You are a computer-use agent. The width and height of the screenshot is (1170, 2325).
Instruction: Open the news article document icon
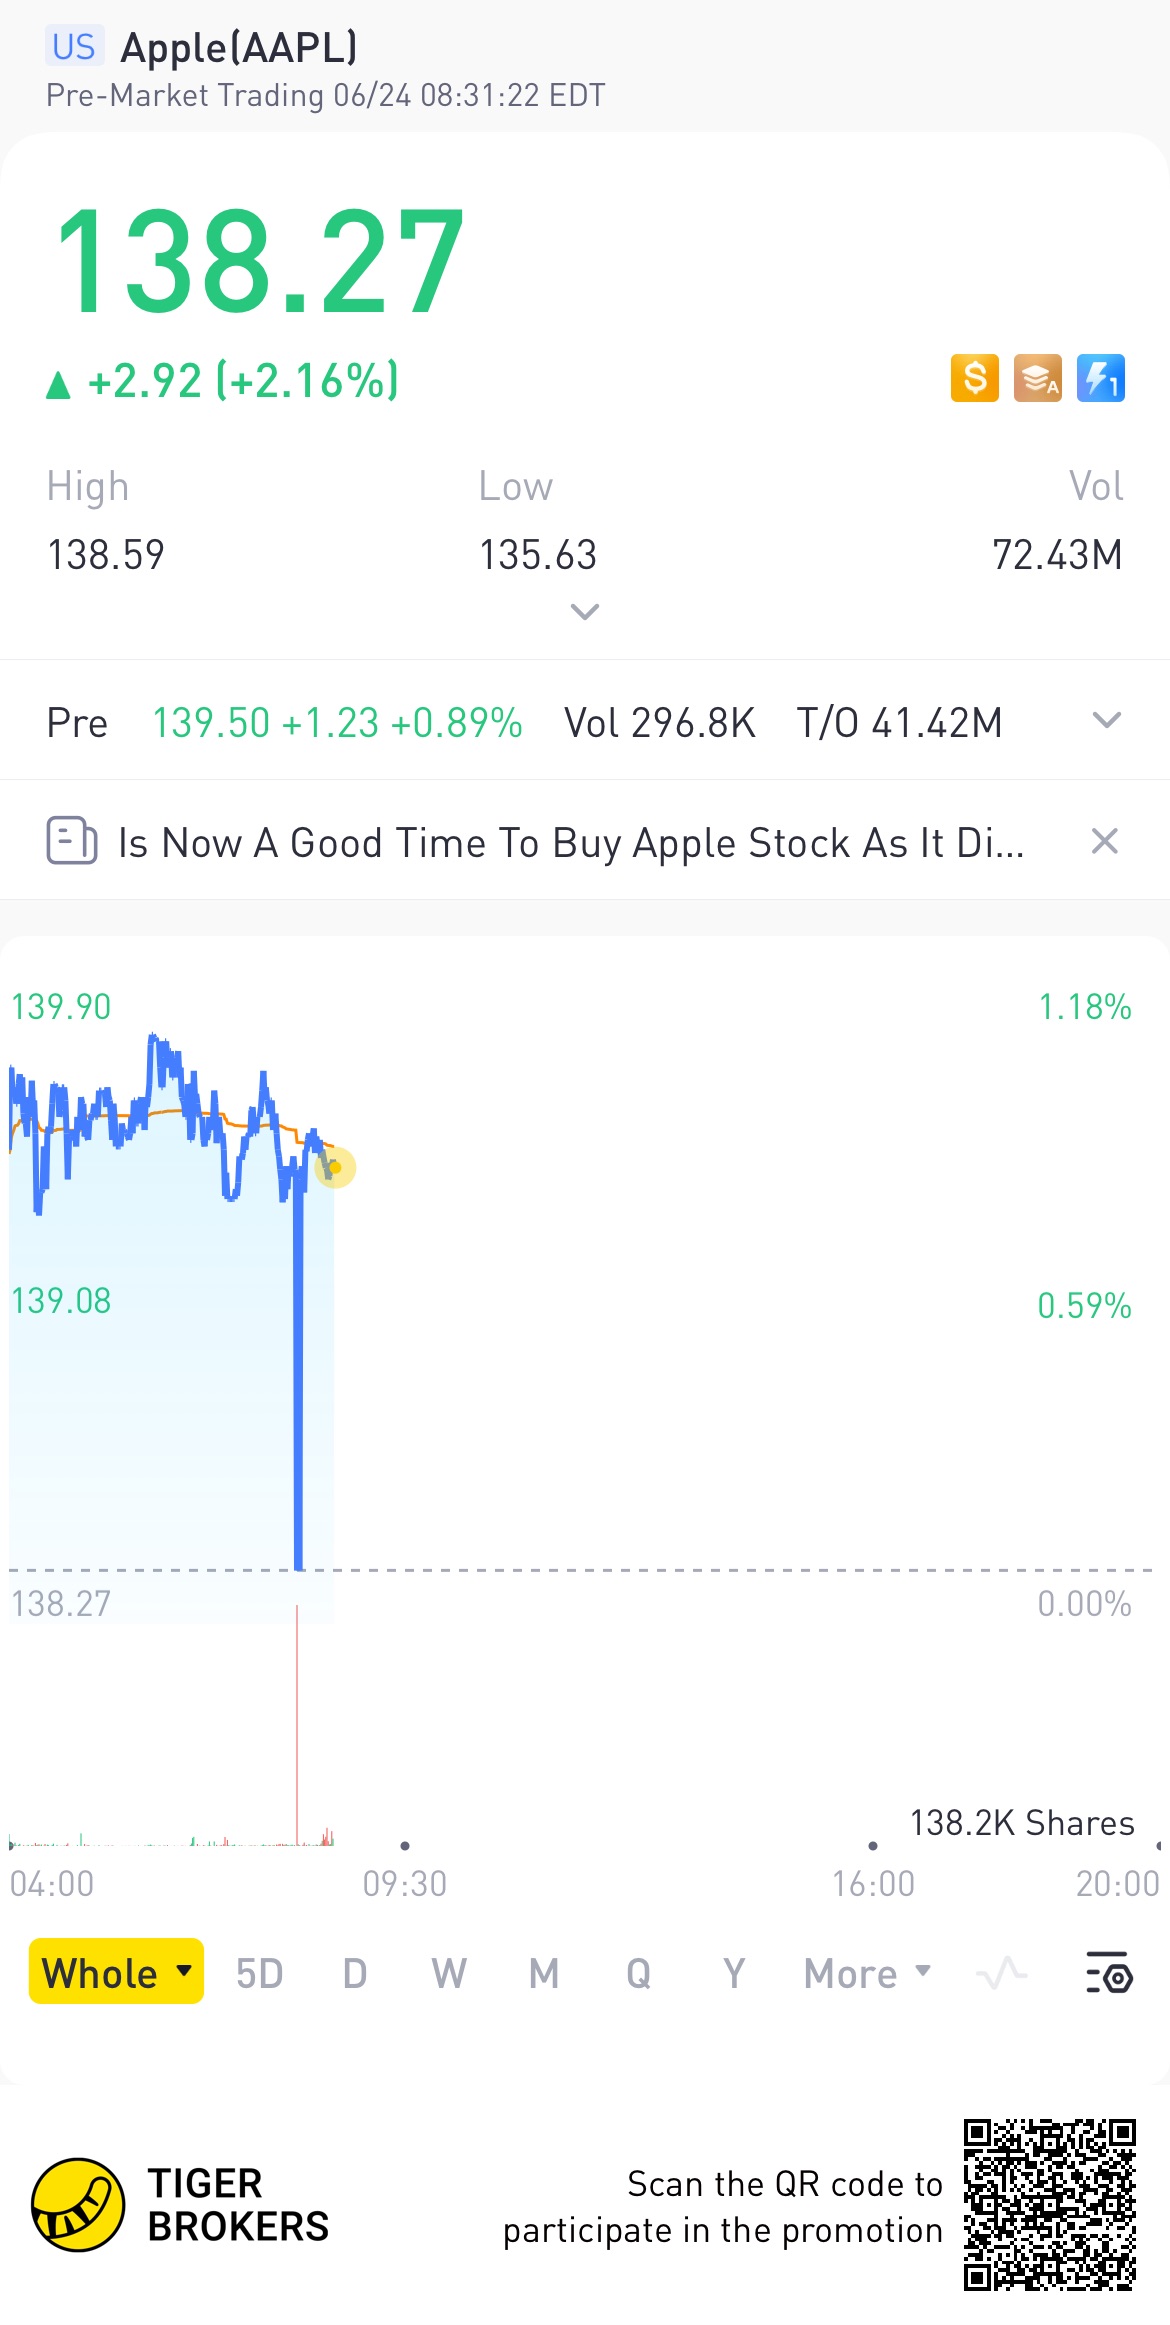point(71,840)
